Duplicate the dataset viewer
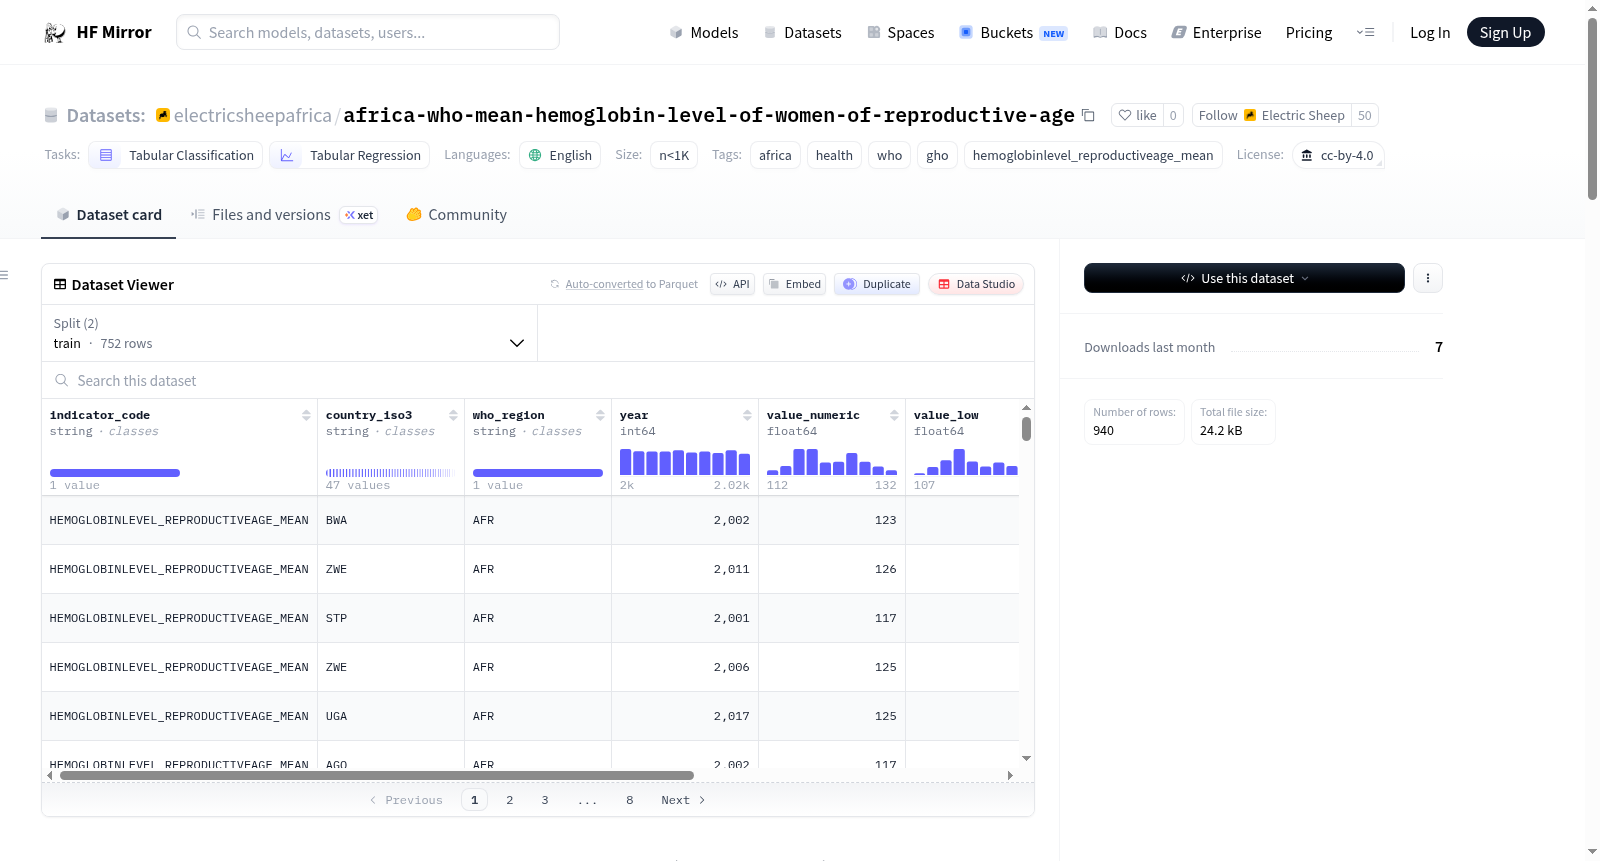The height and width of the screenshot is (861, 1600). [x=877, y=284]
